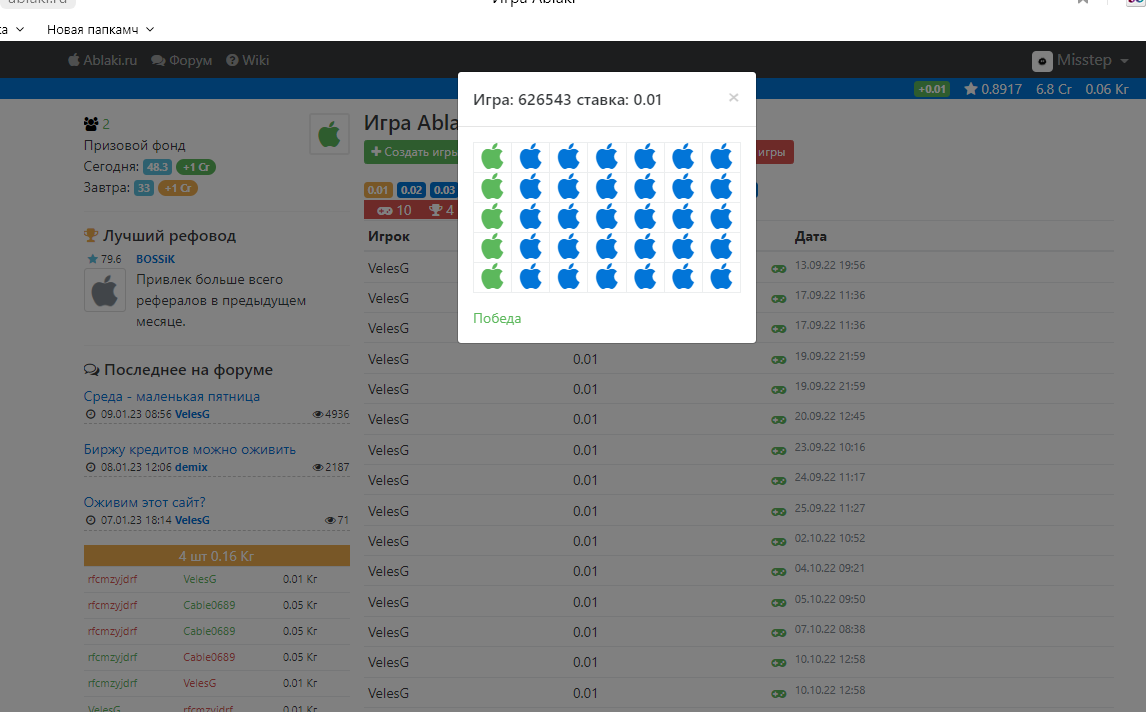Expand the Новая папкамч bookmarks folder
This screenshot has width=1146, height=712.
100,29
